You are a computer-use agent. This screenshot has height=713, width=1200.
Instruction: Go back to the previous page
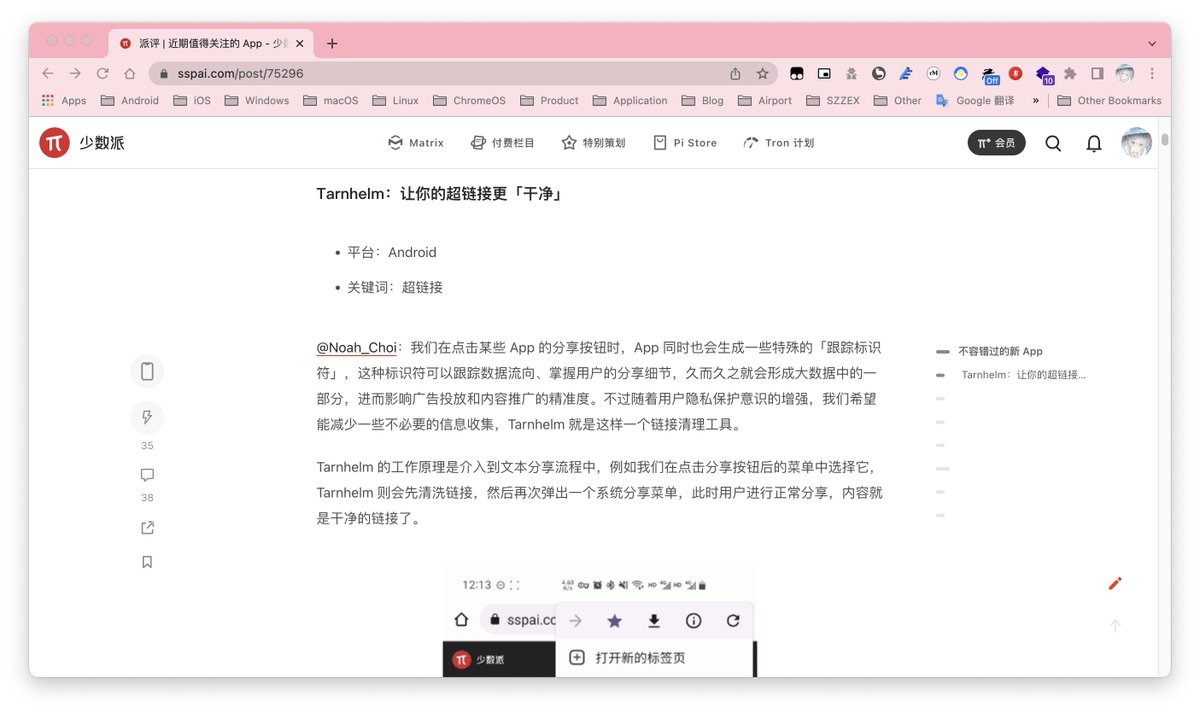tap(48, 73)
